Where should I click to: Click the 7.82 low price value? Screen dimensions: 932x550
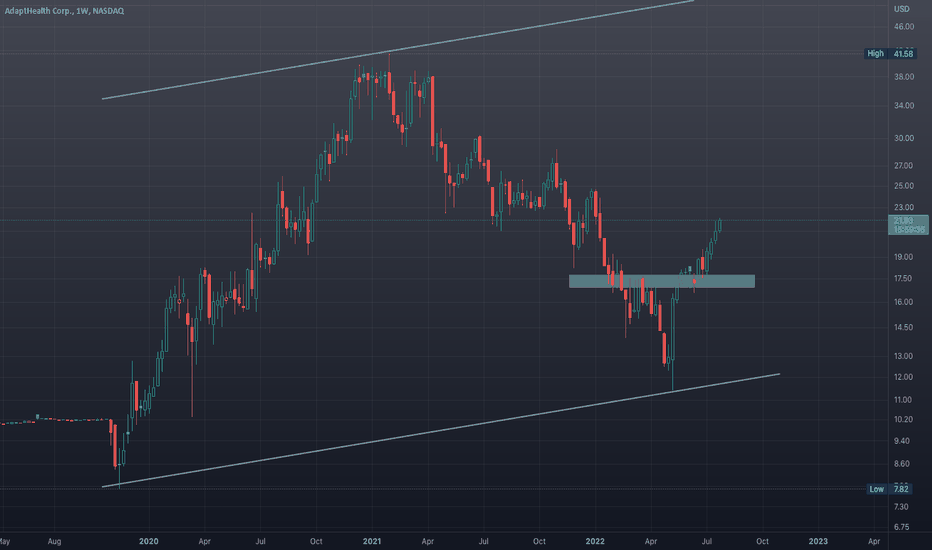click(901, 489)
